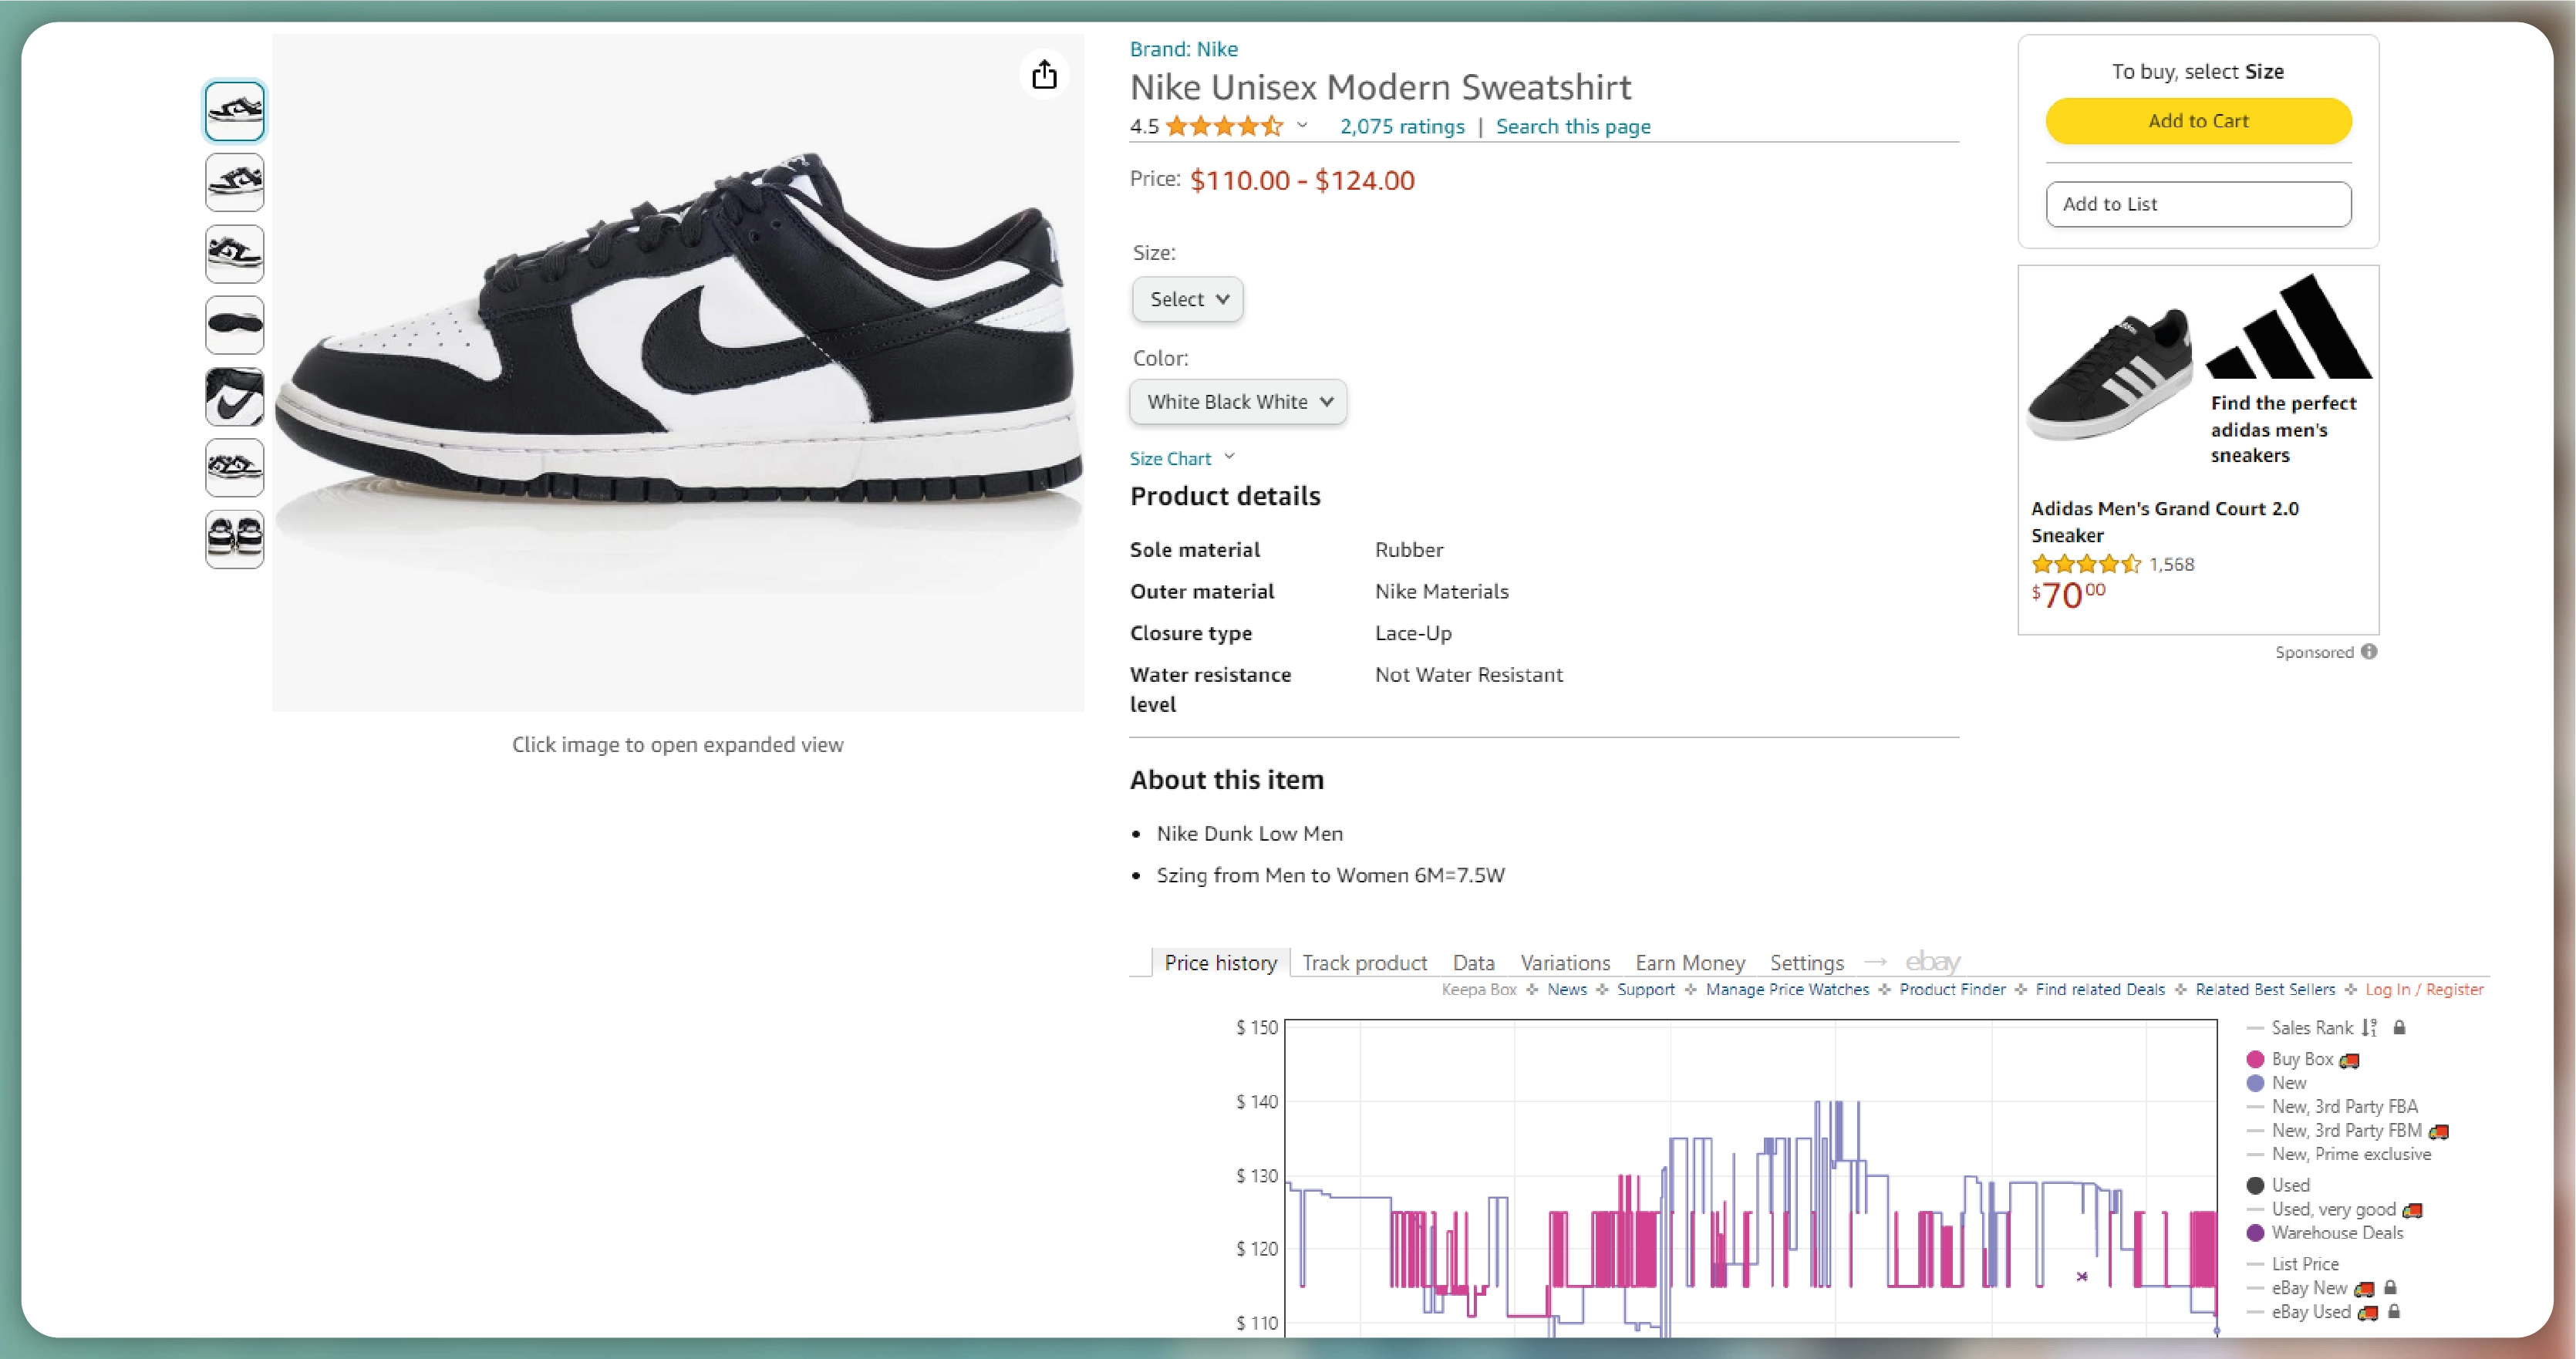Select the close-up swoosh thumbnail
The height and width of the screenshot is (1359, 2576).
click(235, 396)
